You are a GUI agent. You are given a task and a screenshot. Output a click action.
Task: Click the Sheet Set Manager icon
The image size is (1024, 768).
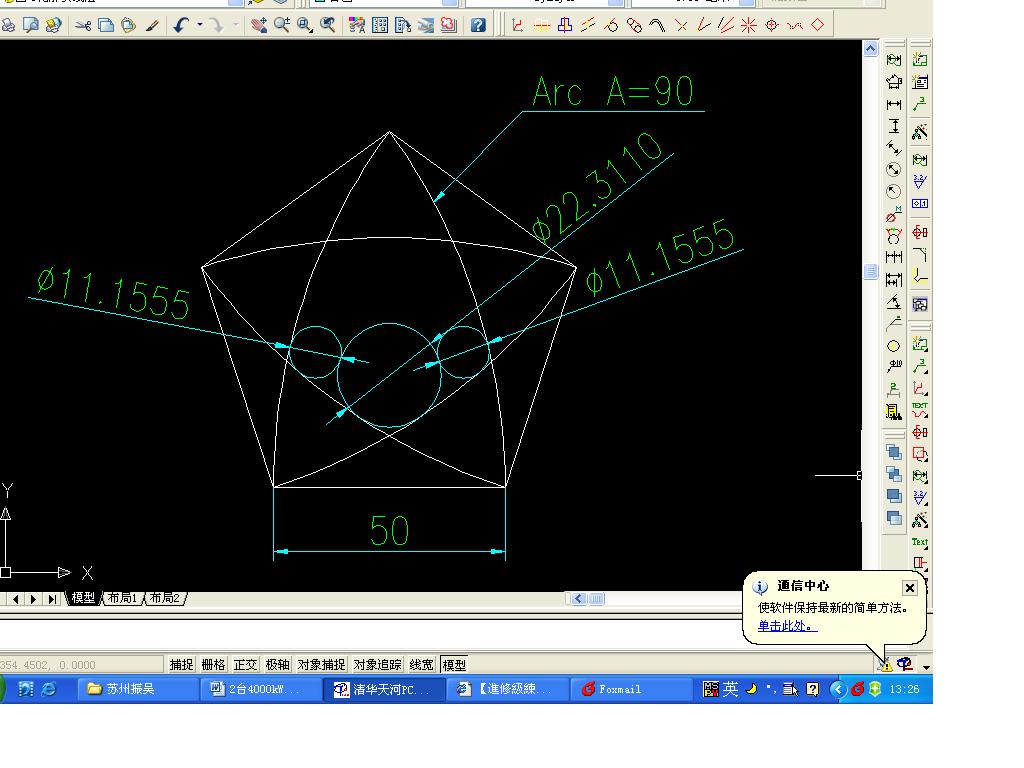(x=426, y=25)
